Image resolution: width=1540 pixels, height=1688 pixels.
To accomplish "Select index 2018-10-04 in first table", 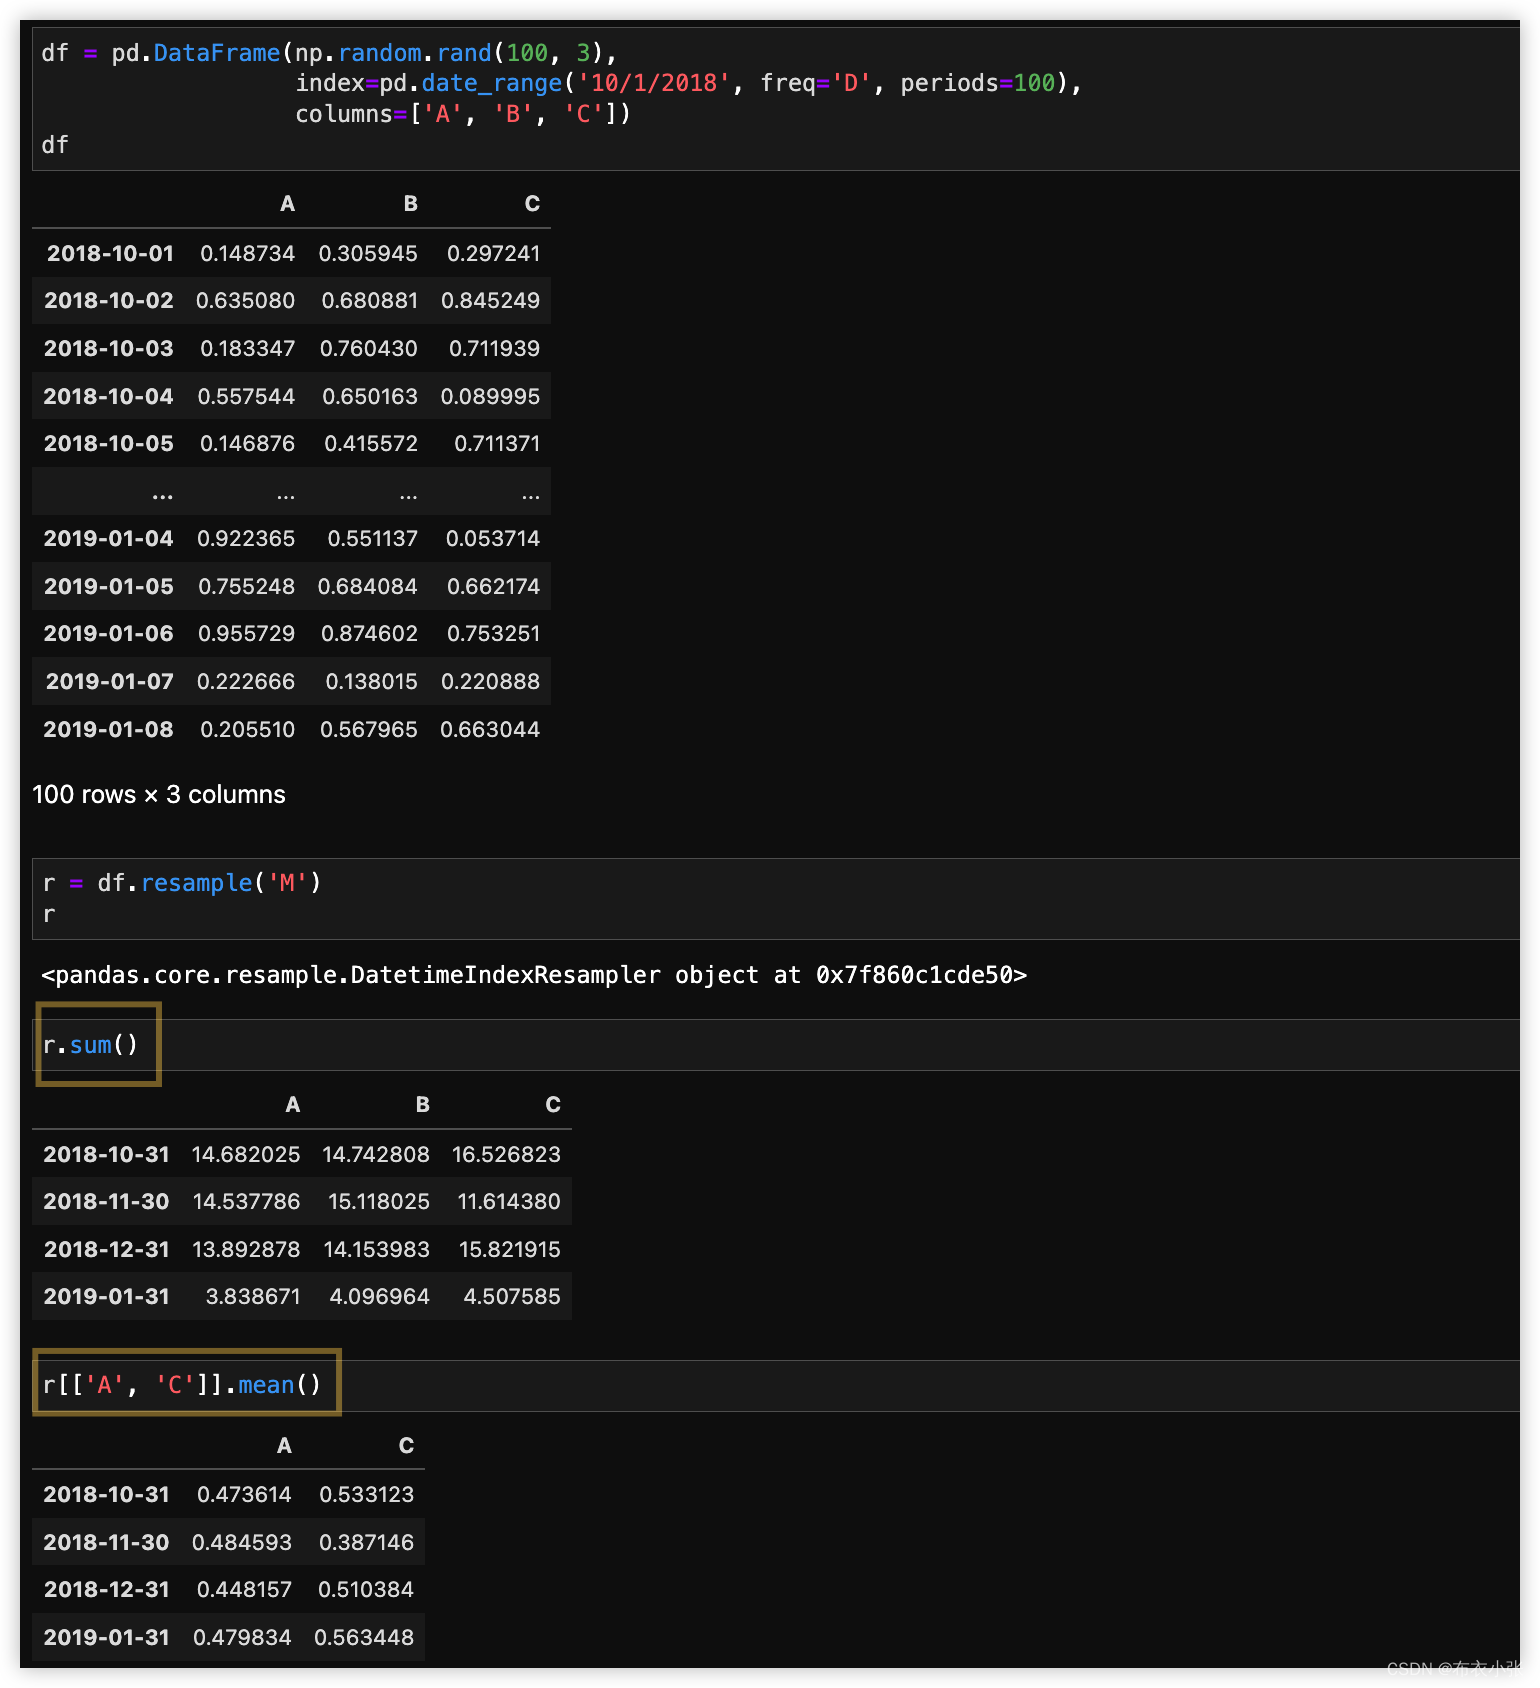I will pos(108,397).
